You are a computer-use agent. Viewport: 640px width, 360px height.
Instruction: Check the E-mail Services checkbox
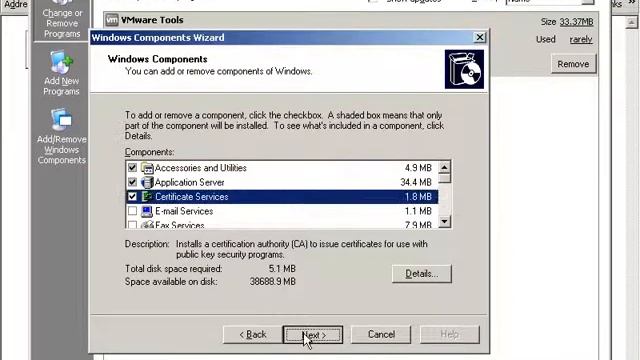point(132,211)
